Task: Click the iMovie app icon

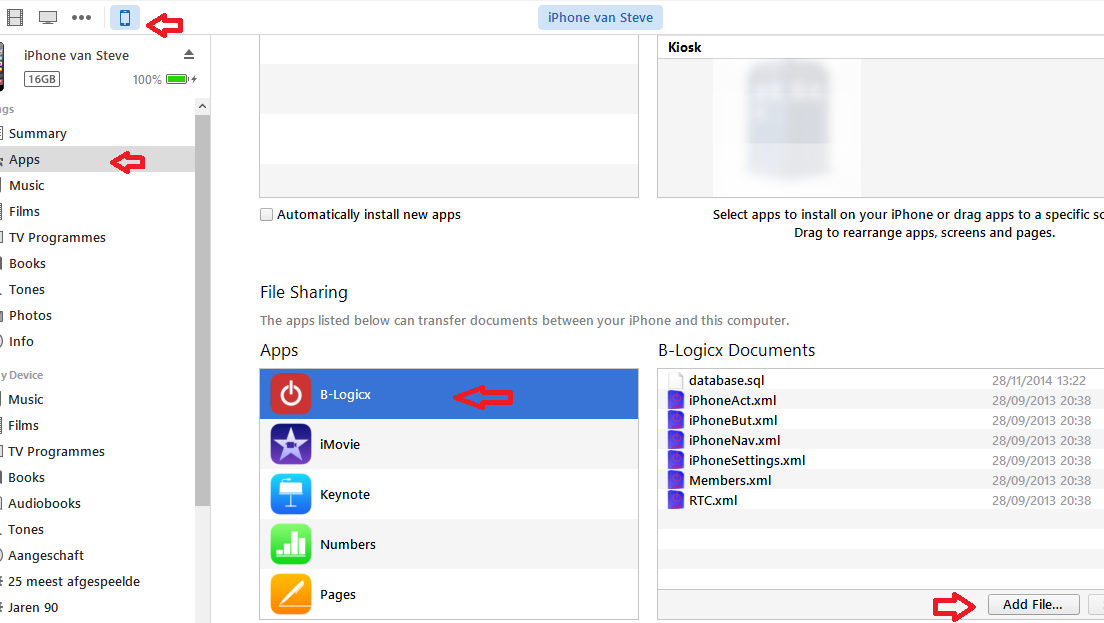Action: pyautogui.click(x=291, y=444)
